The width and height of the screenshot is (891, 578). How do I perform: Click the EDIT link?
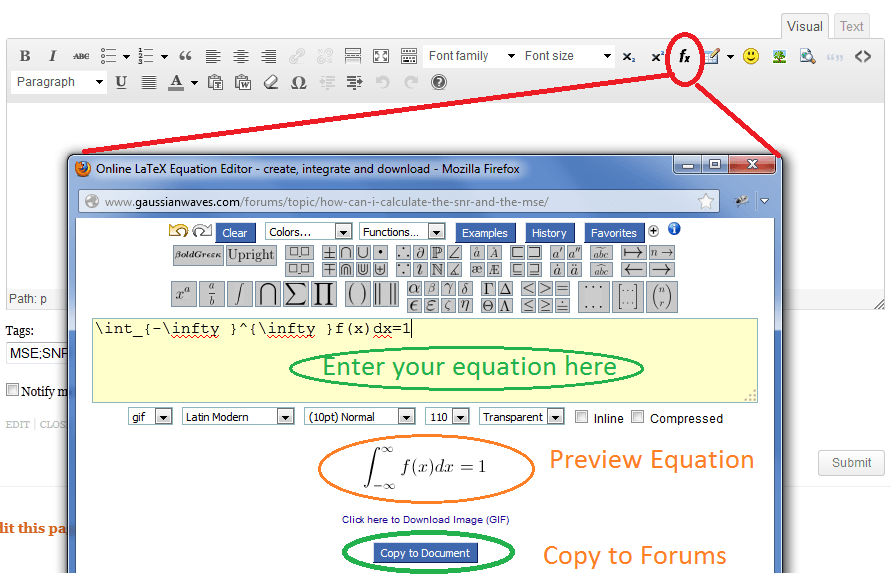[x=18, y=425]
